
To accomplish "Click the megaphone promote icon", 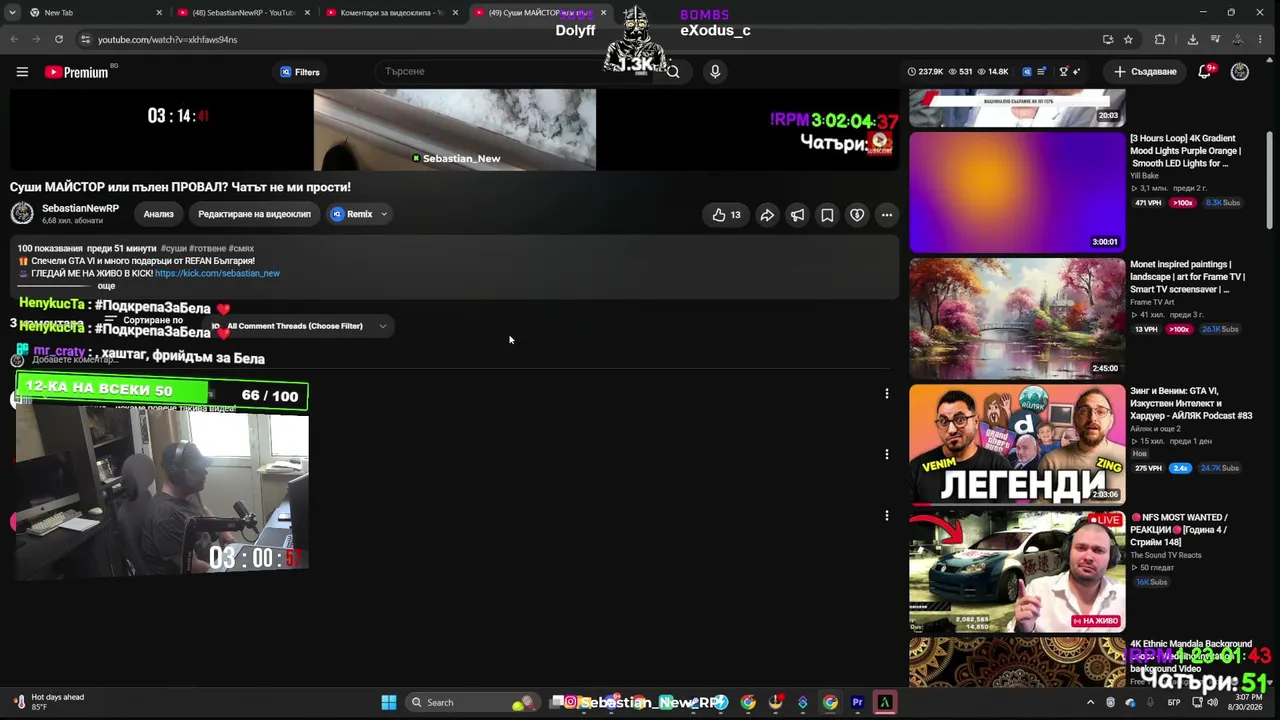I will 797,215.
